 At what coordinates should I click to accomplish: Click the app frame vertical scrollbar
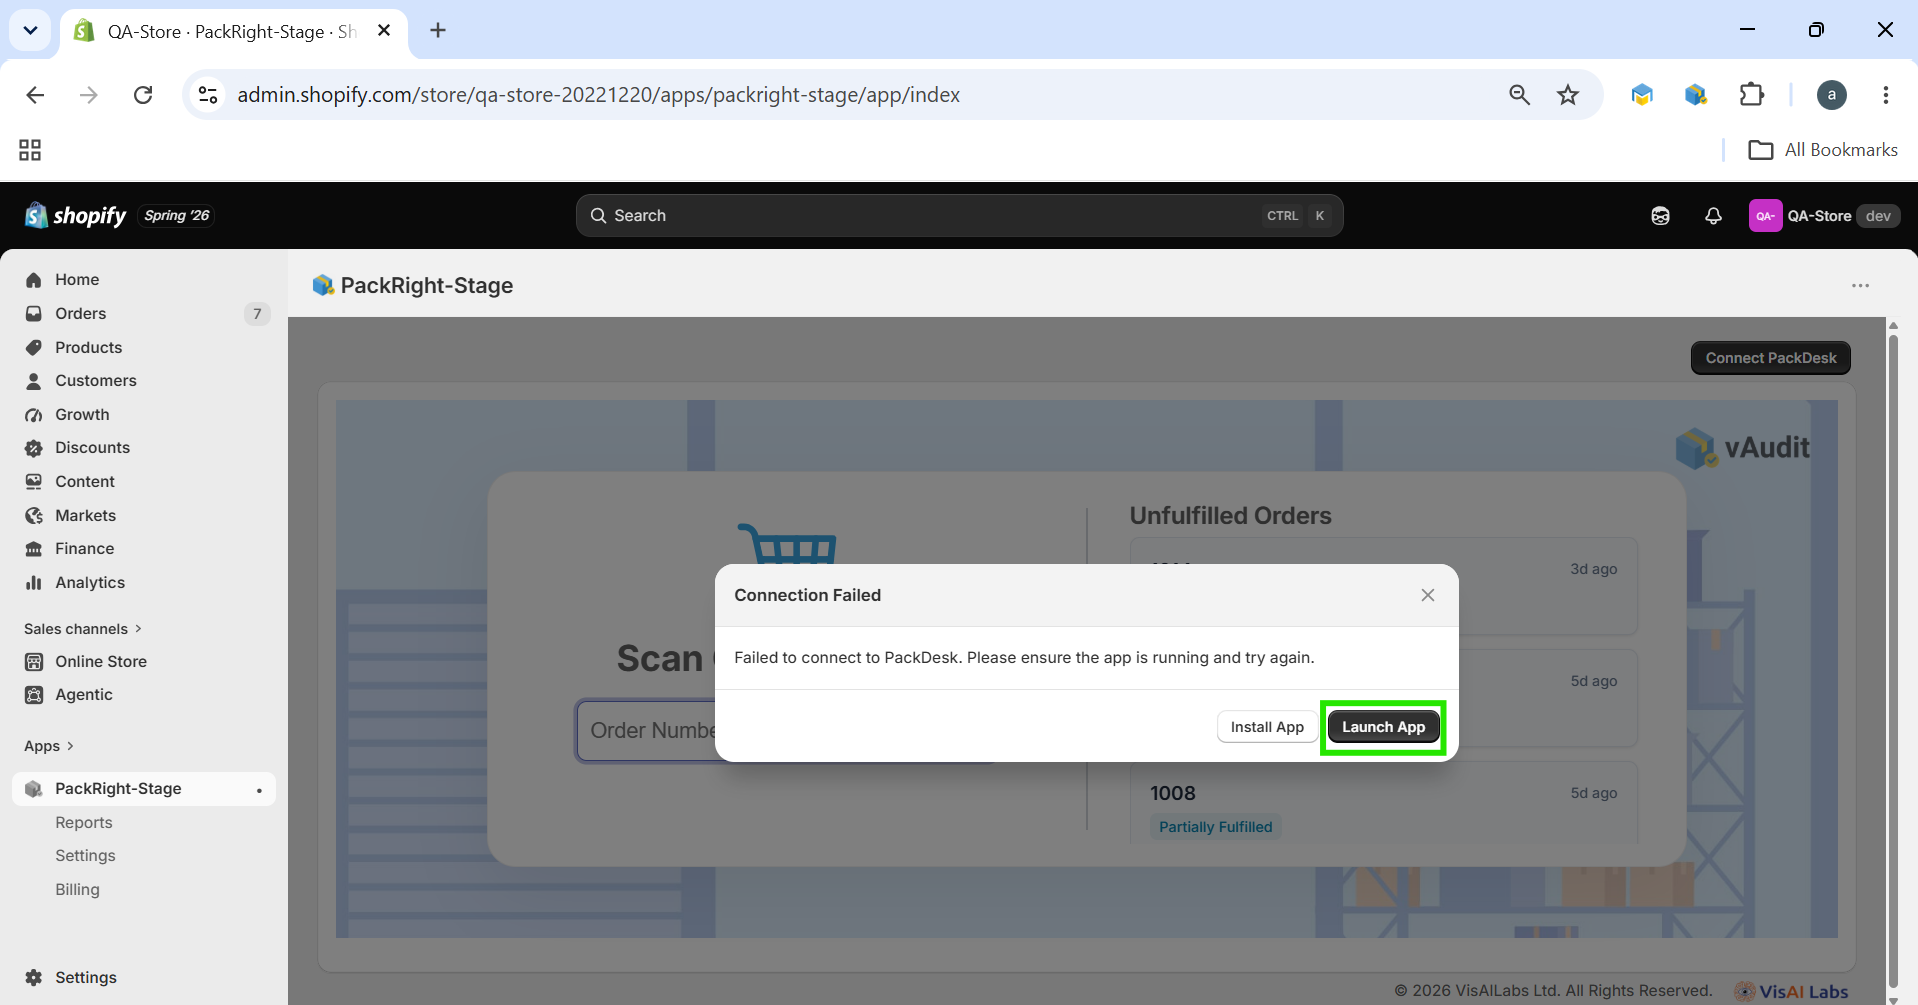tap(1892, 661)
